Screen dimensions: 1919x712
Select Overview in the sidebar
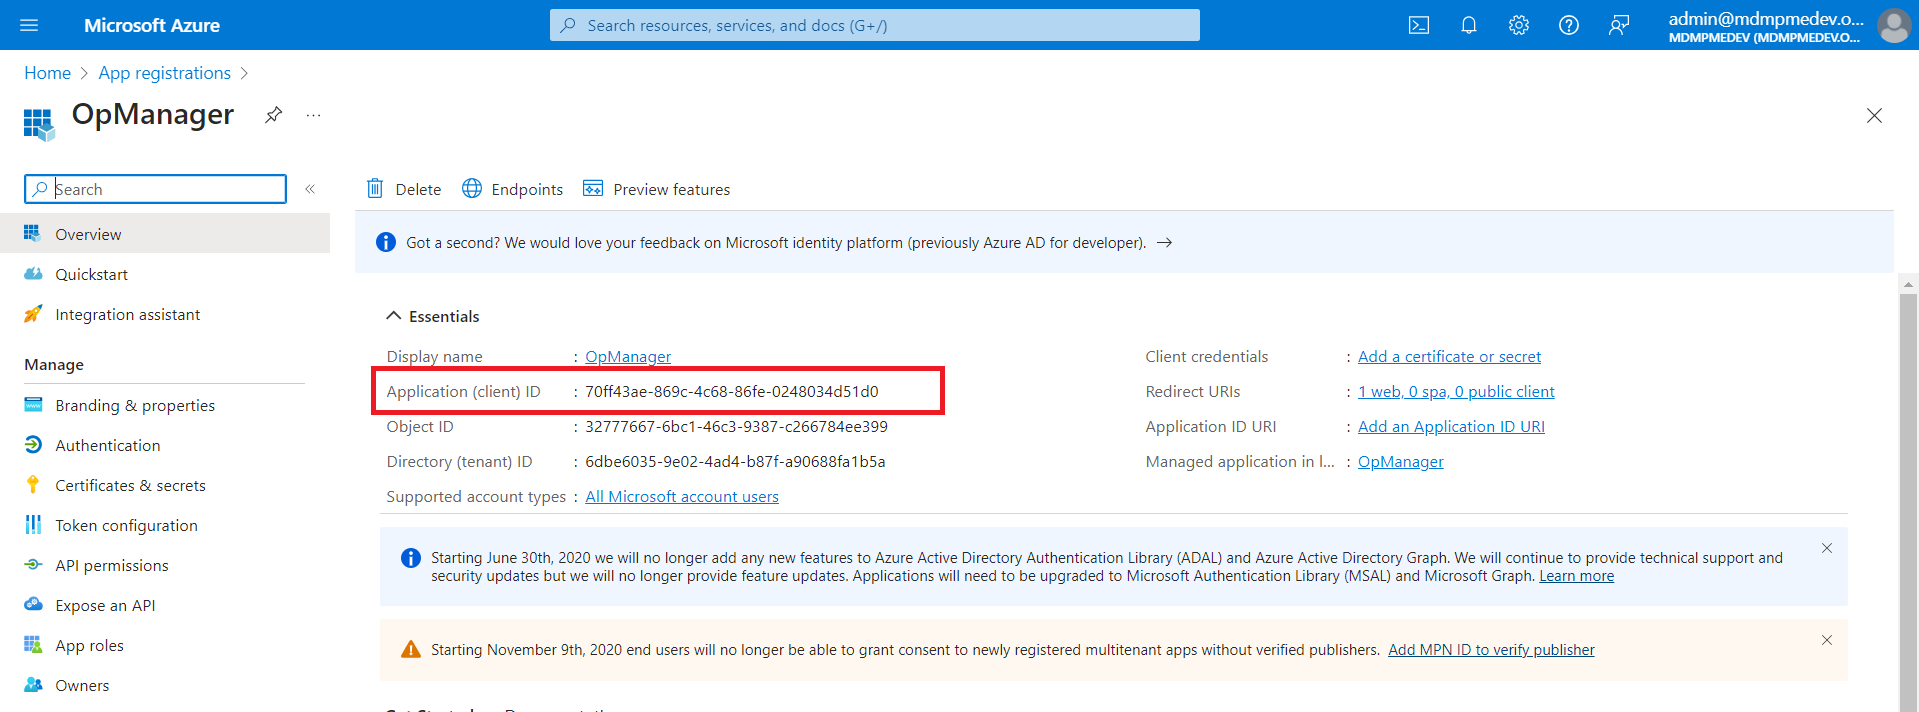pyautogui.click(x=165, y=234)
